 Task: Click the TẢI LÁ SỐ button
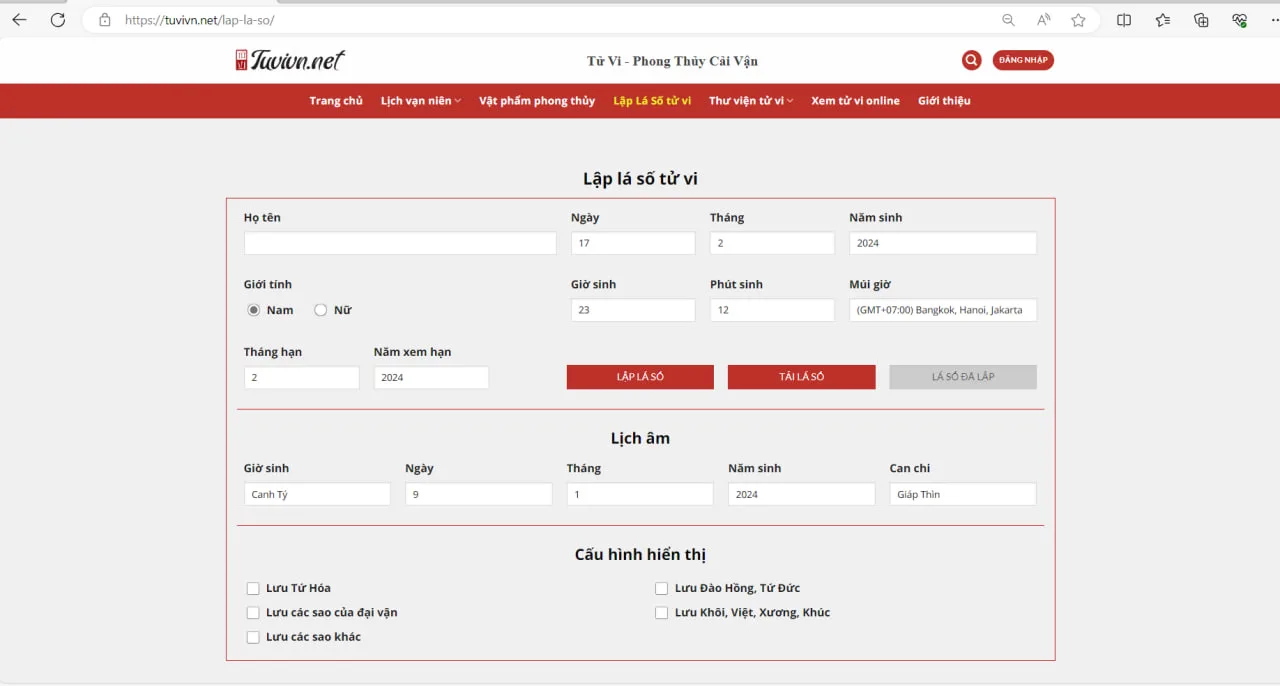[x=801, y=377]
